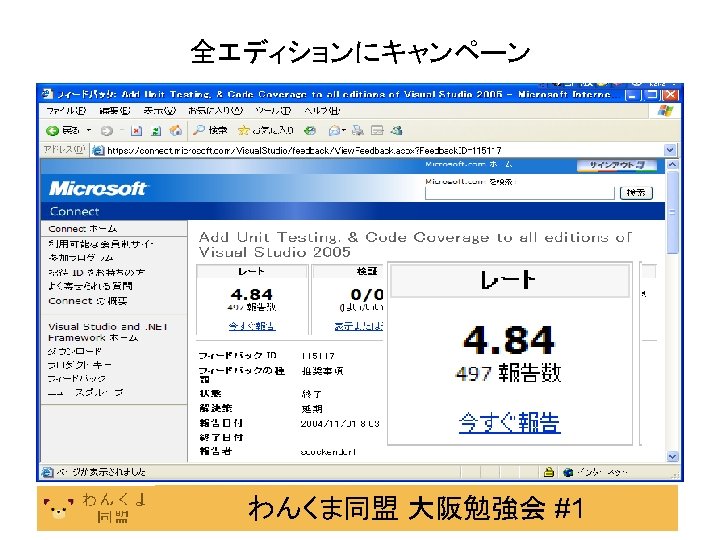Click the Windows flag logo near menu bar
The image size is (720, 540).
click(x=665, y=111)
